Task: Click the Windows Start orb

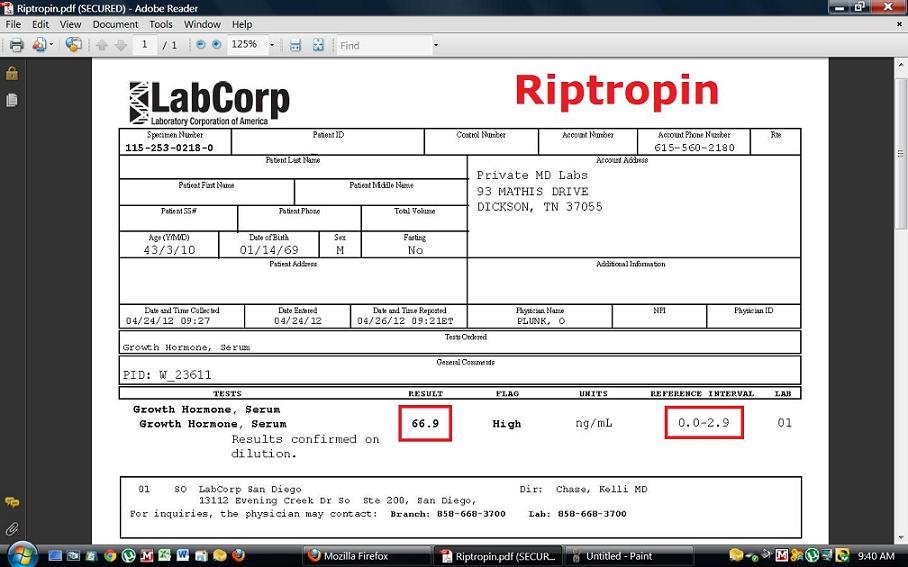Action: (x=21, y=555)
